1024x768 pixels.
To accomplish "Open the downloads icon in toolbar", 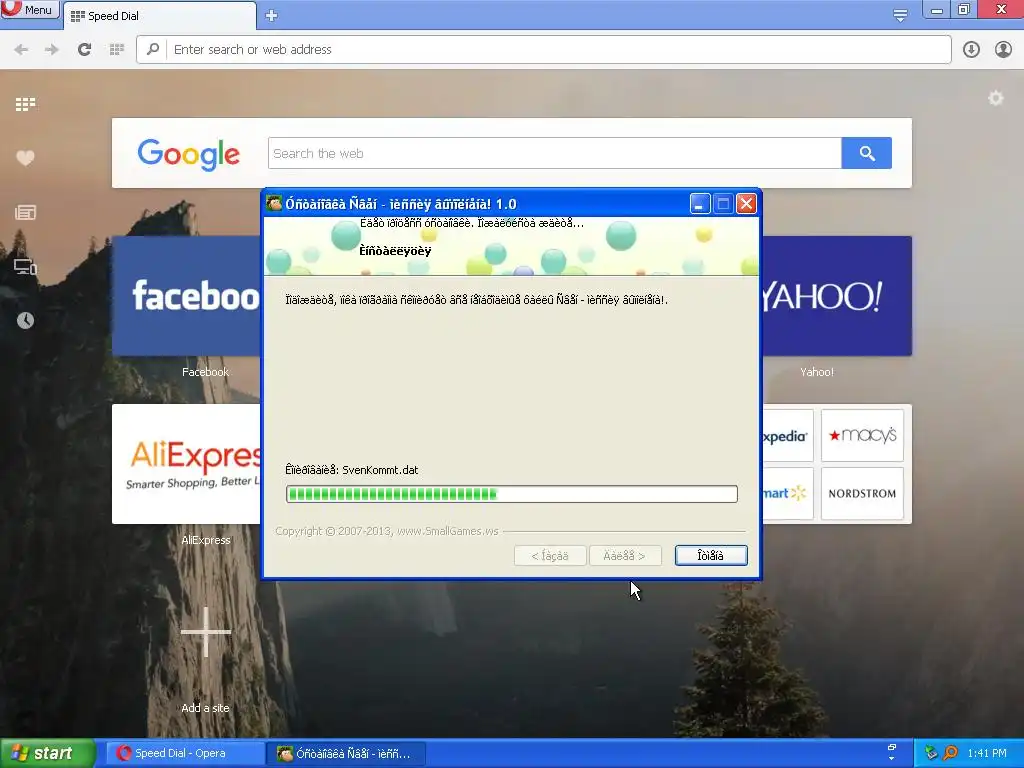I will click(971, 50).
